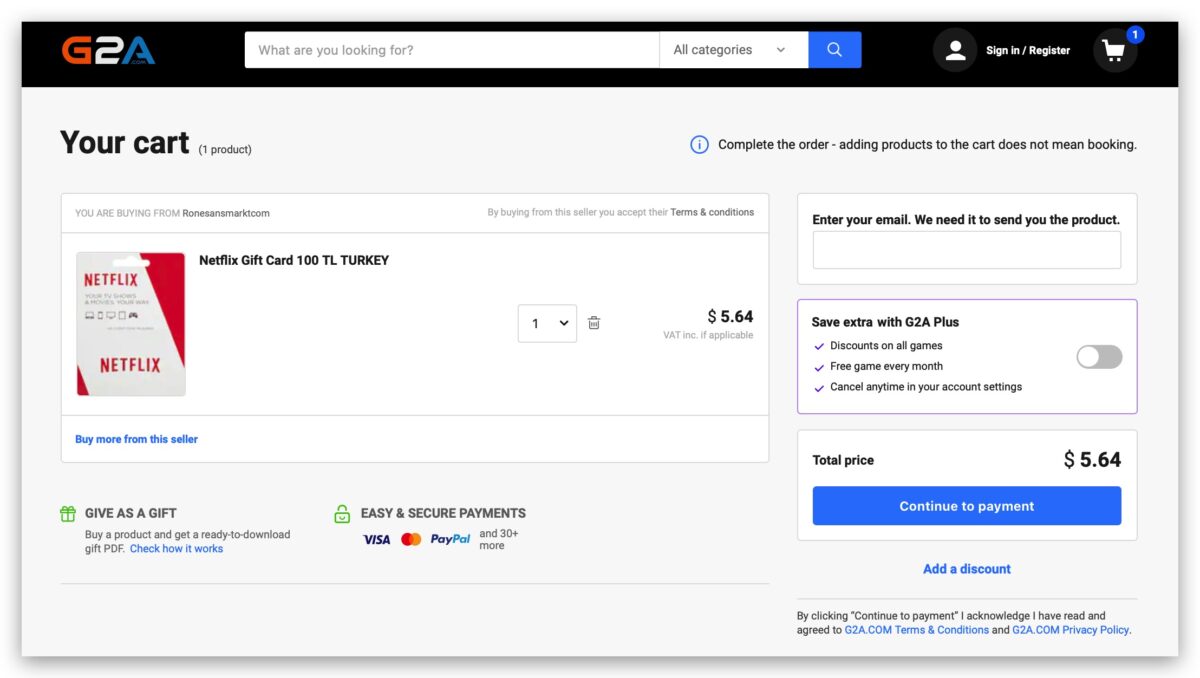Click Check how it works link
Image resolution: width=1200 pixels, height=678 pixels.
176,549
